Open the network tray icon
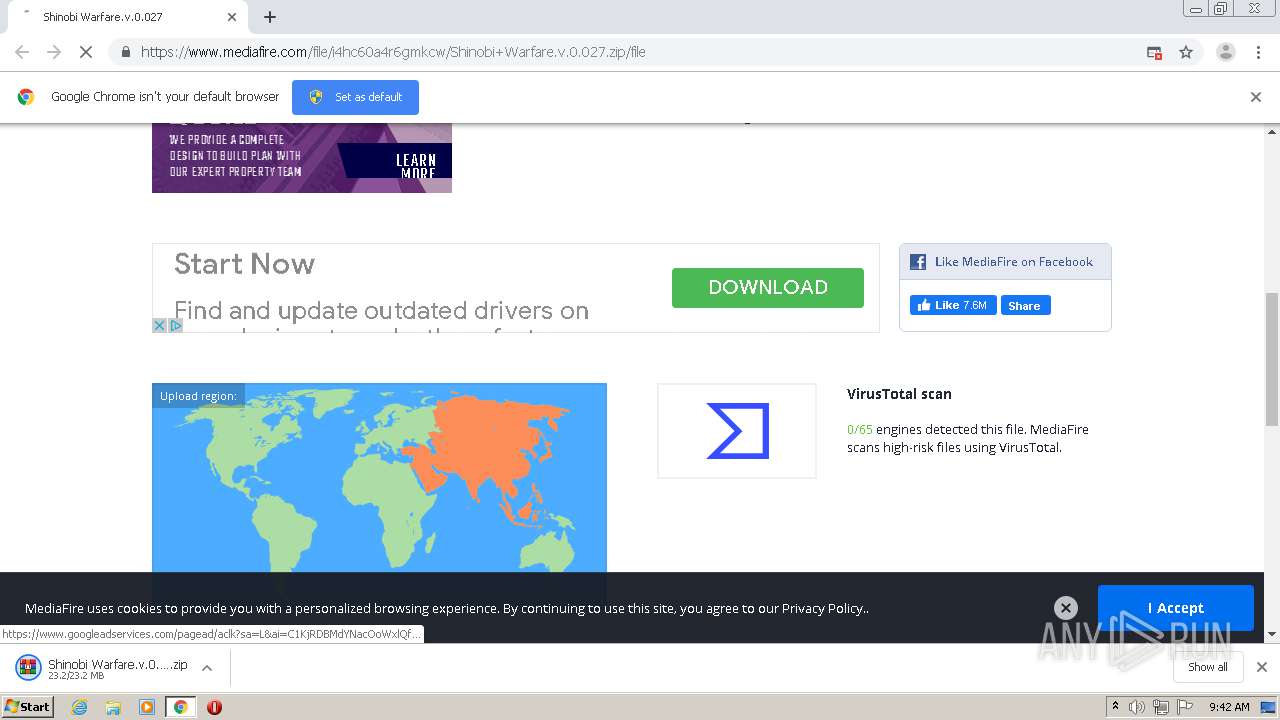The width and height of the screenshot is (1280, 720). (x=1161, y=707)
